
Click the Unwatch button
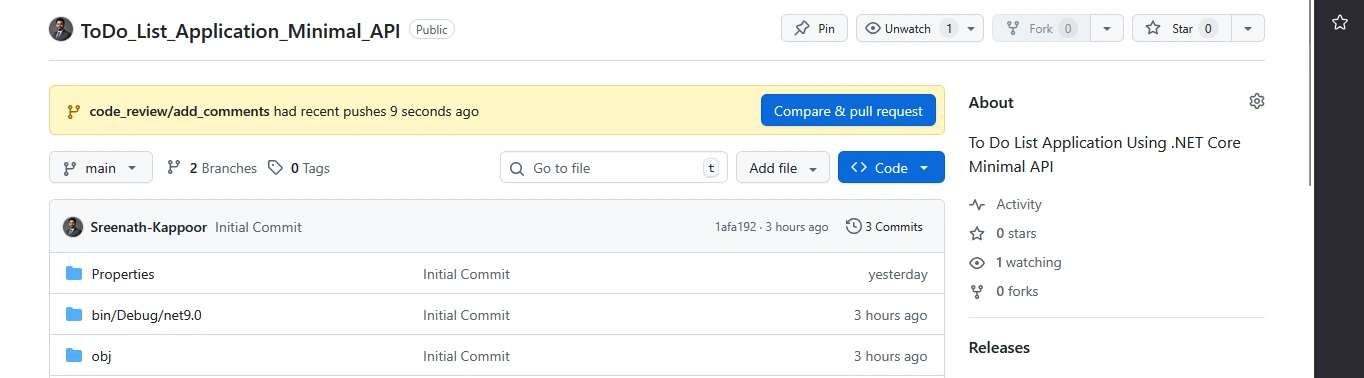point(909,28)
